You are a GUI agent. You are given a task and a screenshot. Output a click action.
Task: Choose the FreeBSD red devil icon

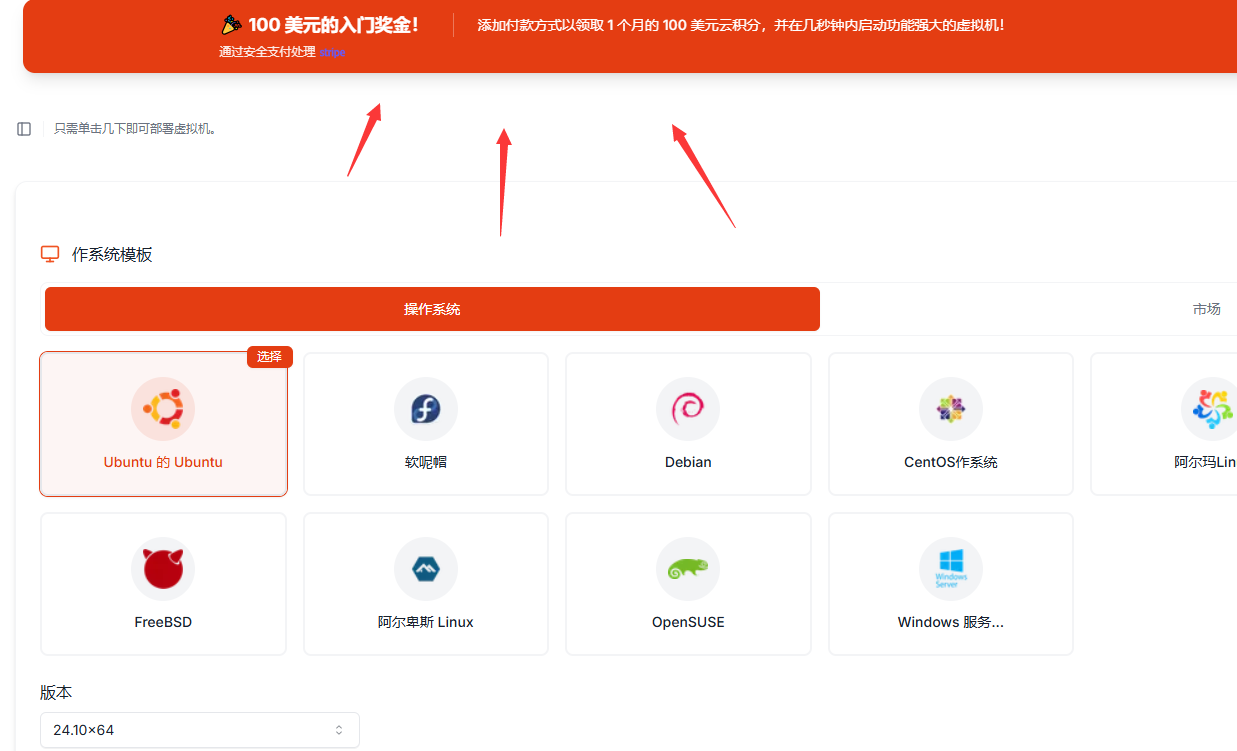(163, 569)
